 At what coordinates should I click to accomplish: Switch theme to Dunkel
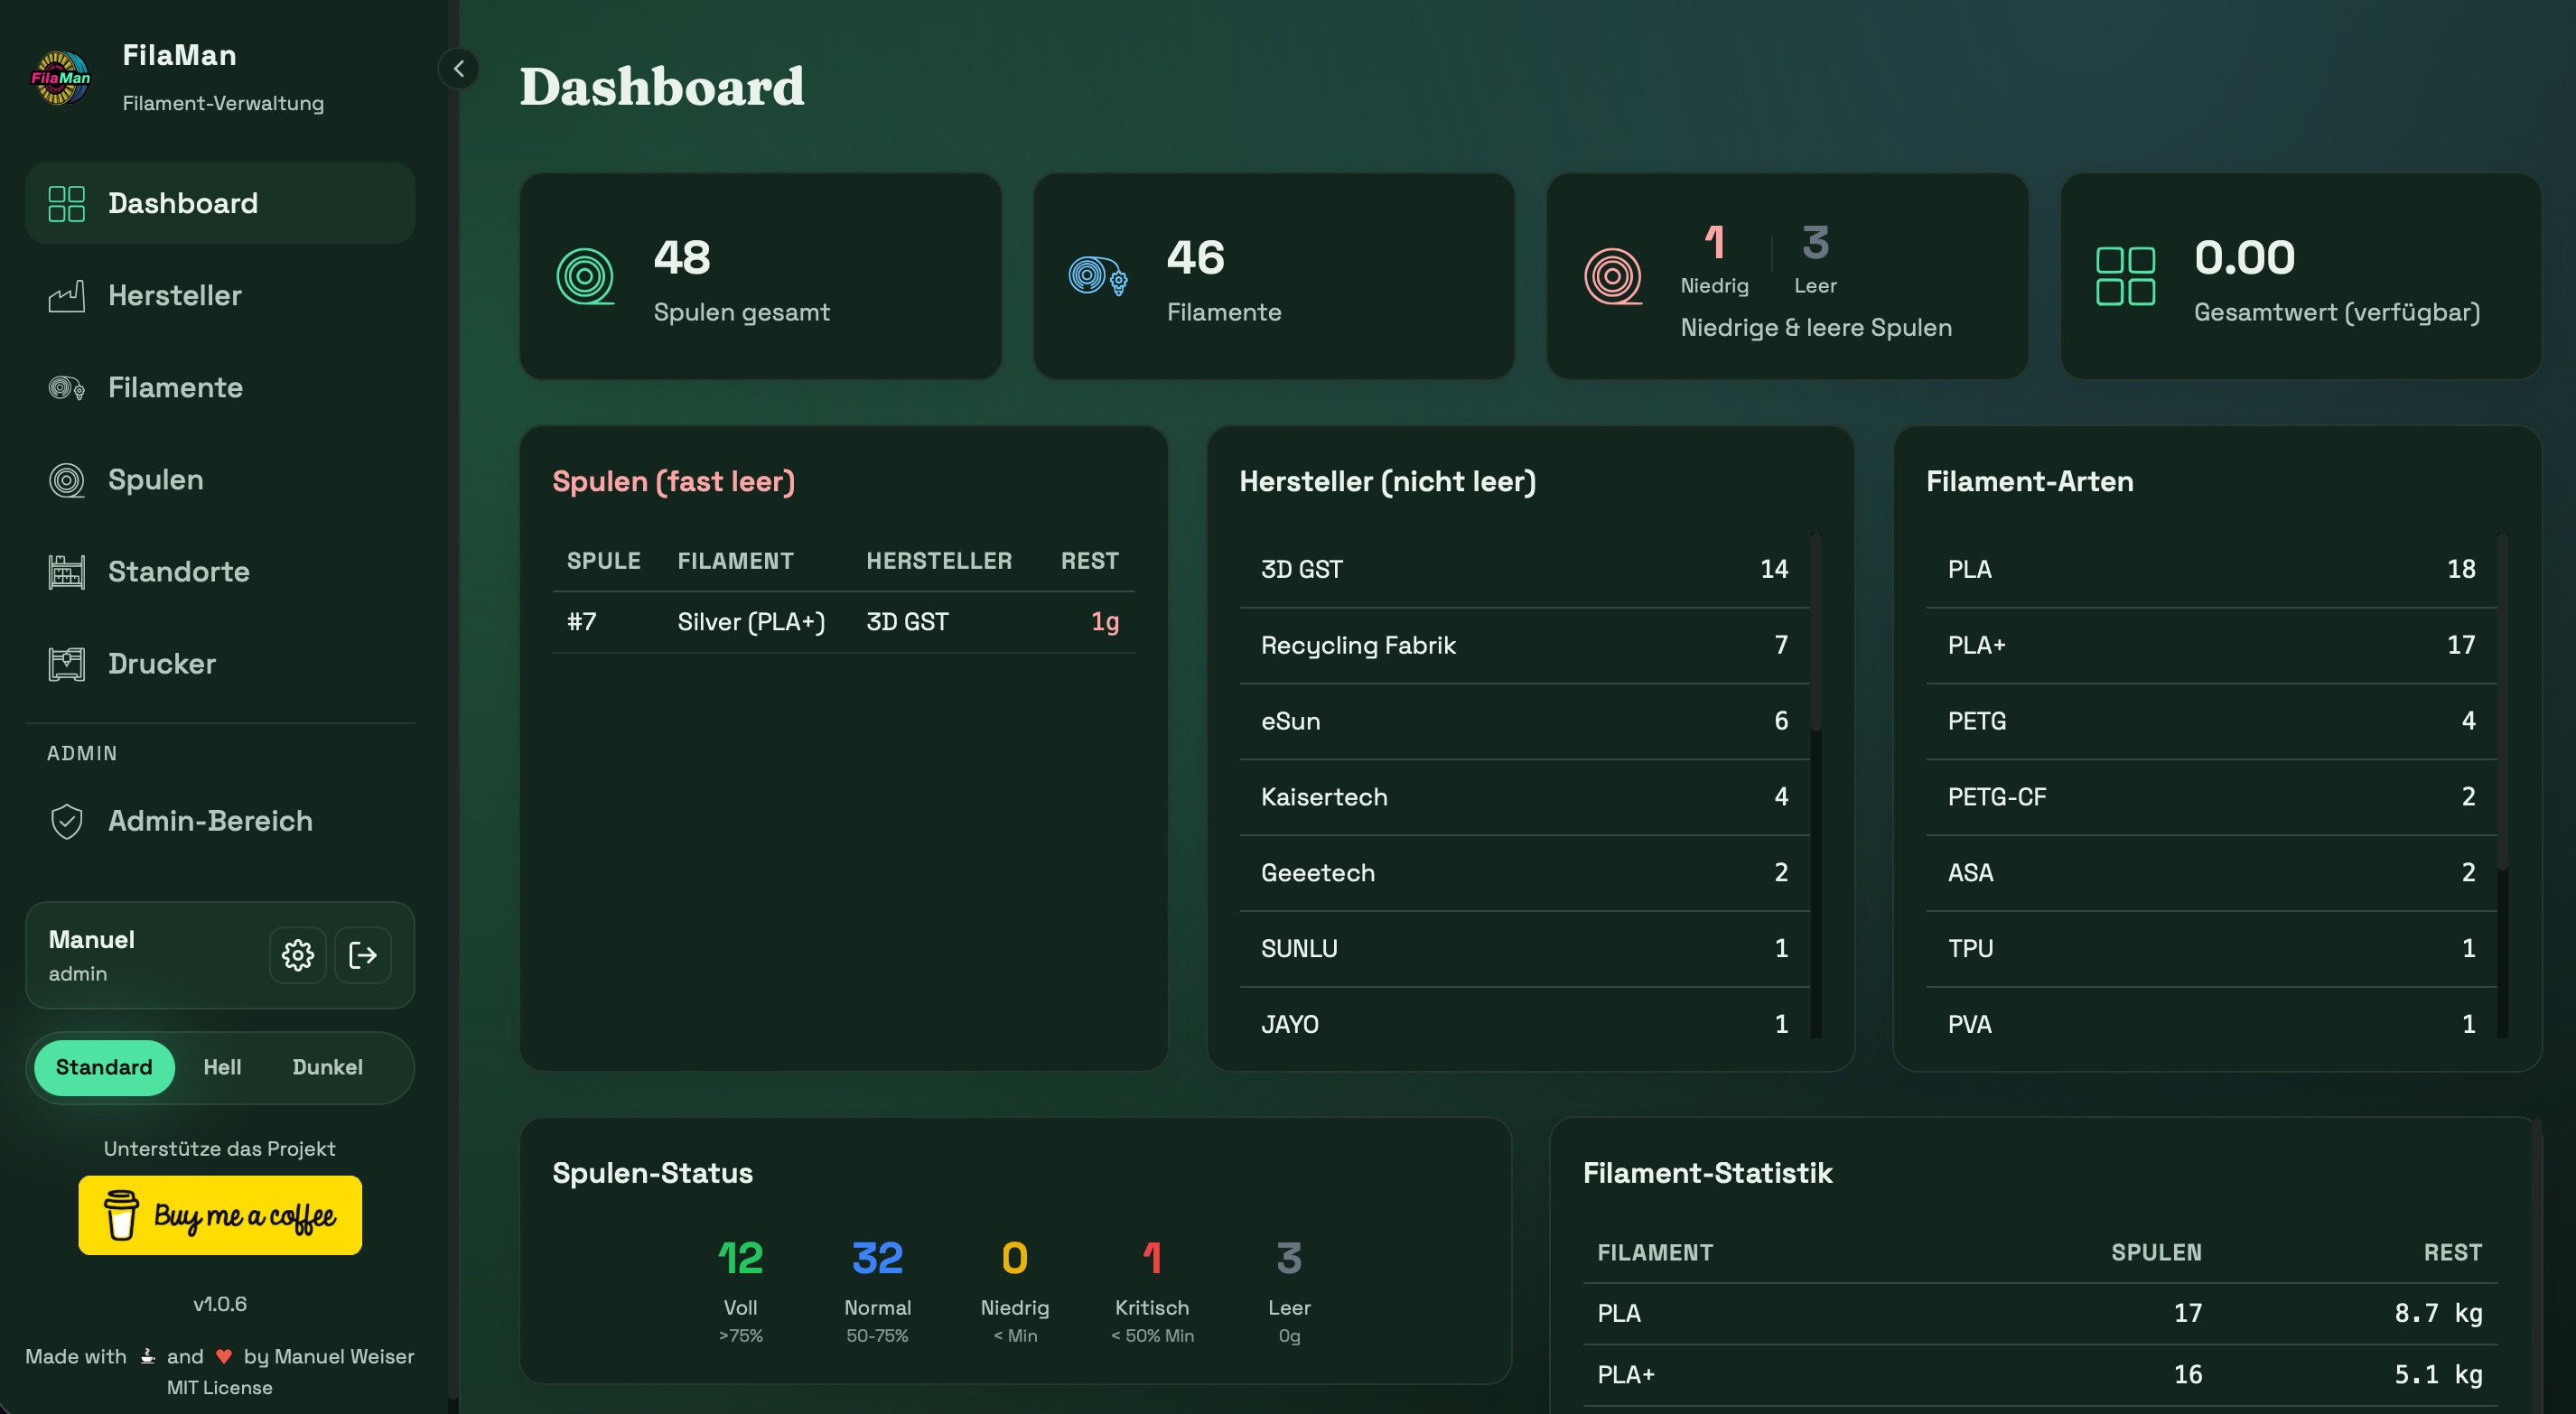point(327,1067)
